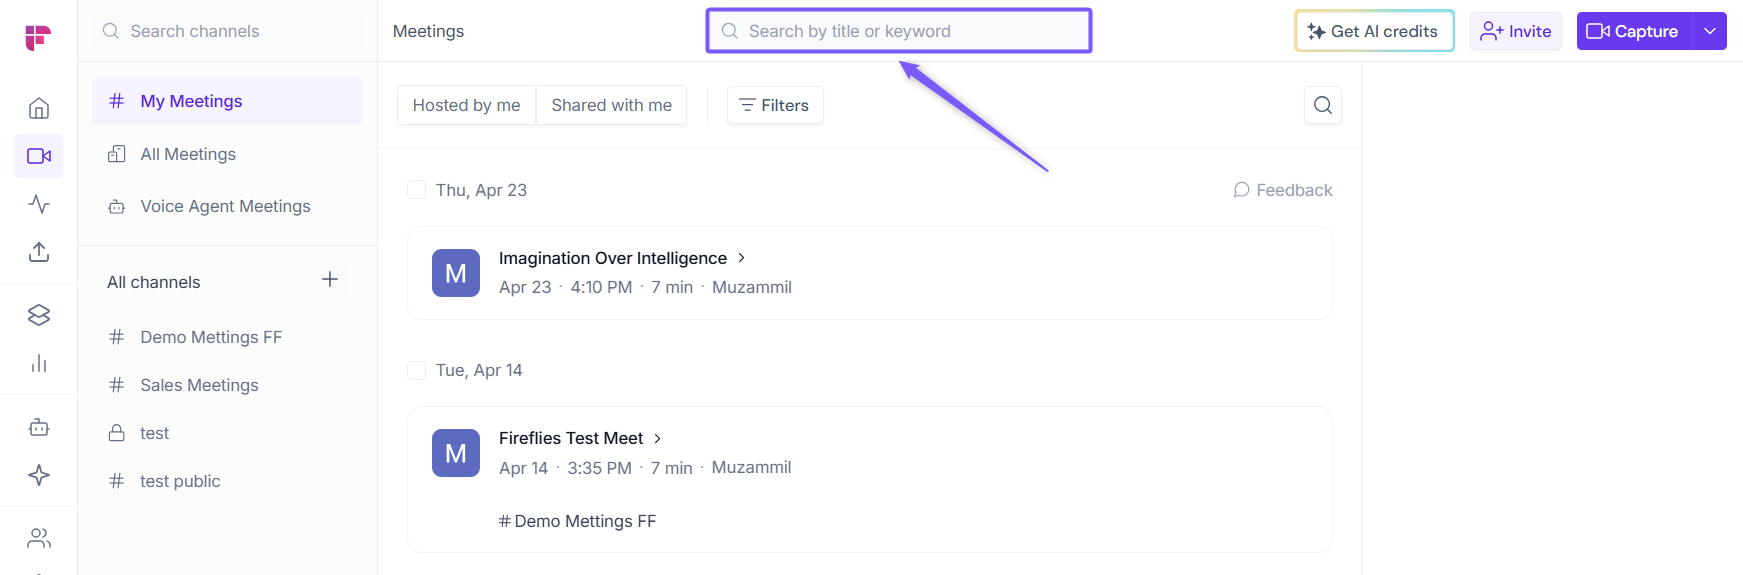Open the Filters dropdown
Viewport: 1743px width, 575px height.
point(775,105)
